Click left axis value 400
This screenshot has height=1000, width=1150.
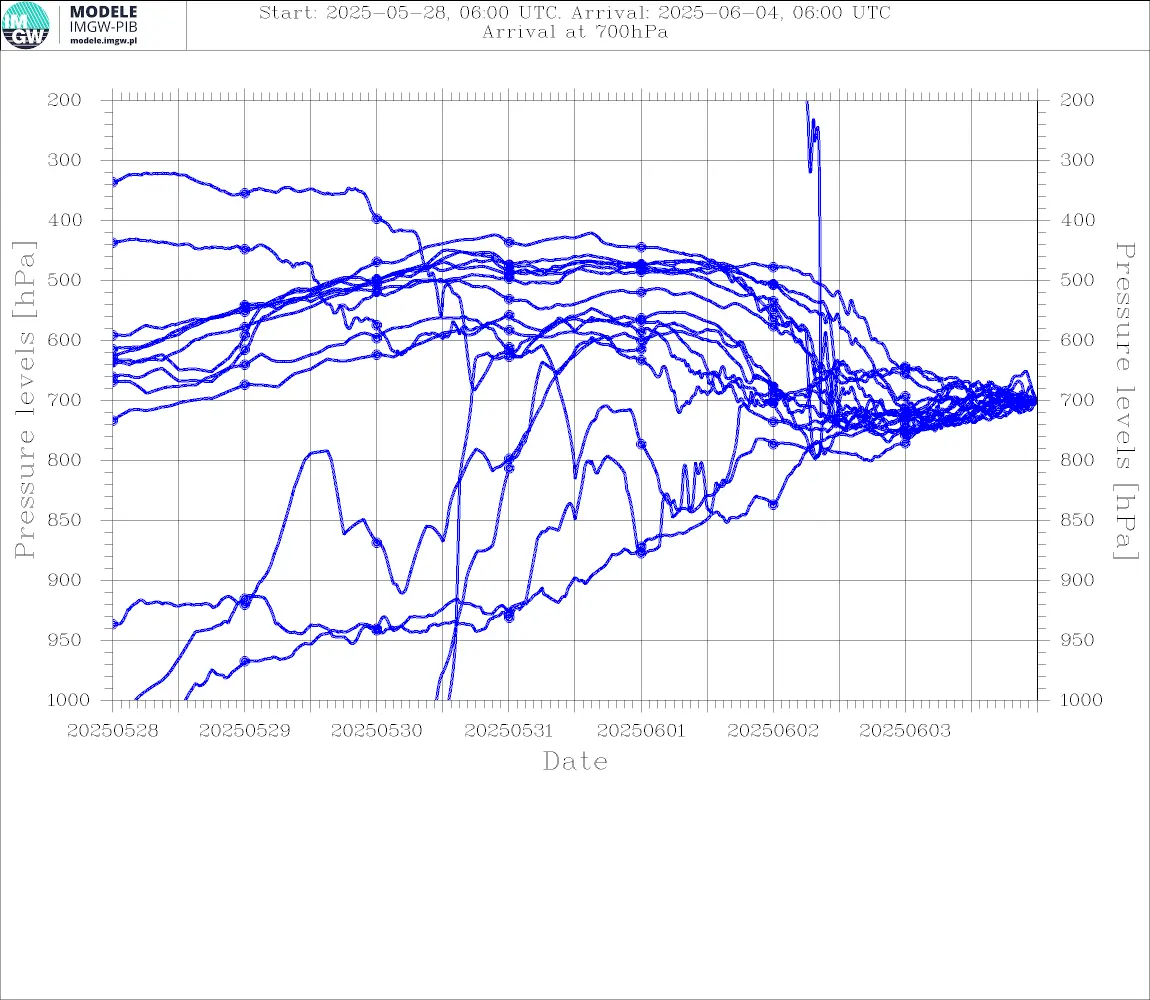[65, 220]
